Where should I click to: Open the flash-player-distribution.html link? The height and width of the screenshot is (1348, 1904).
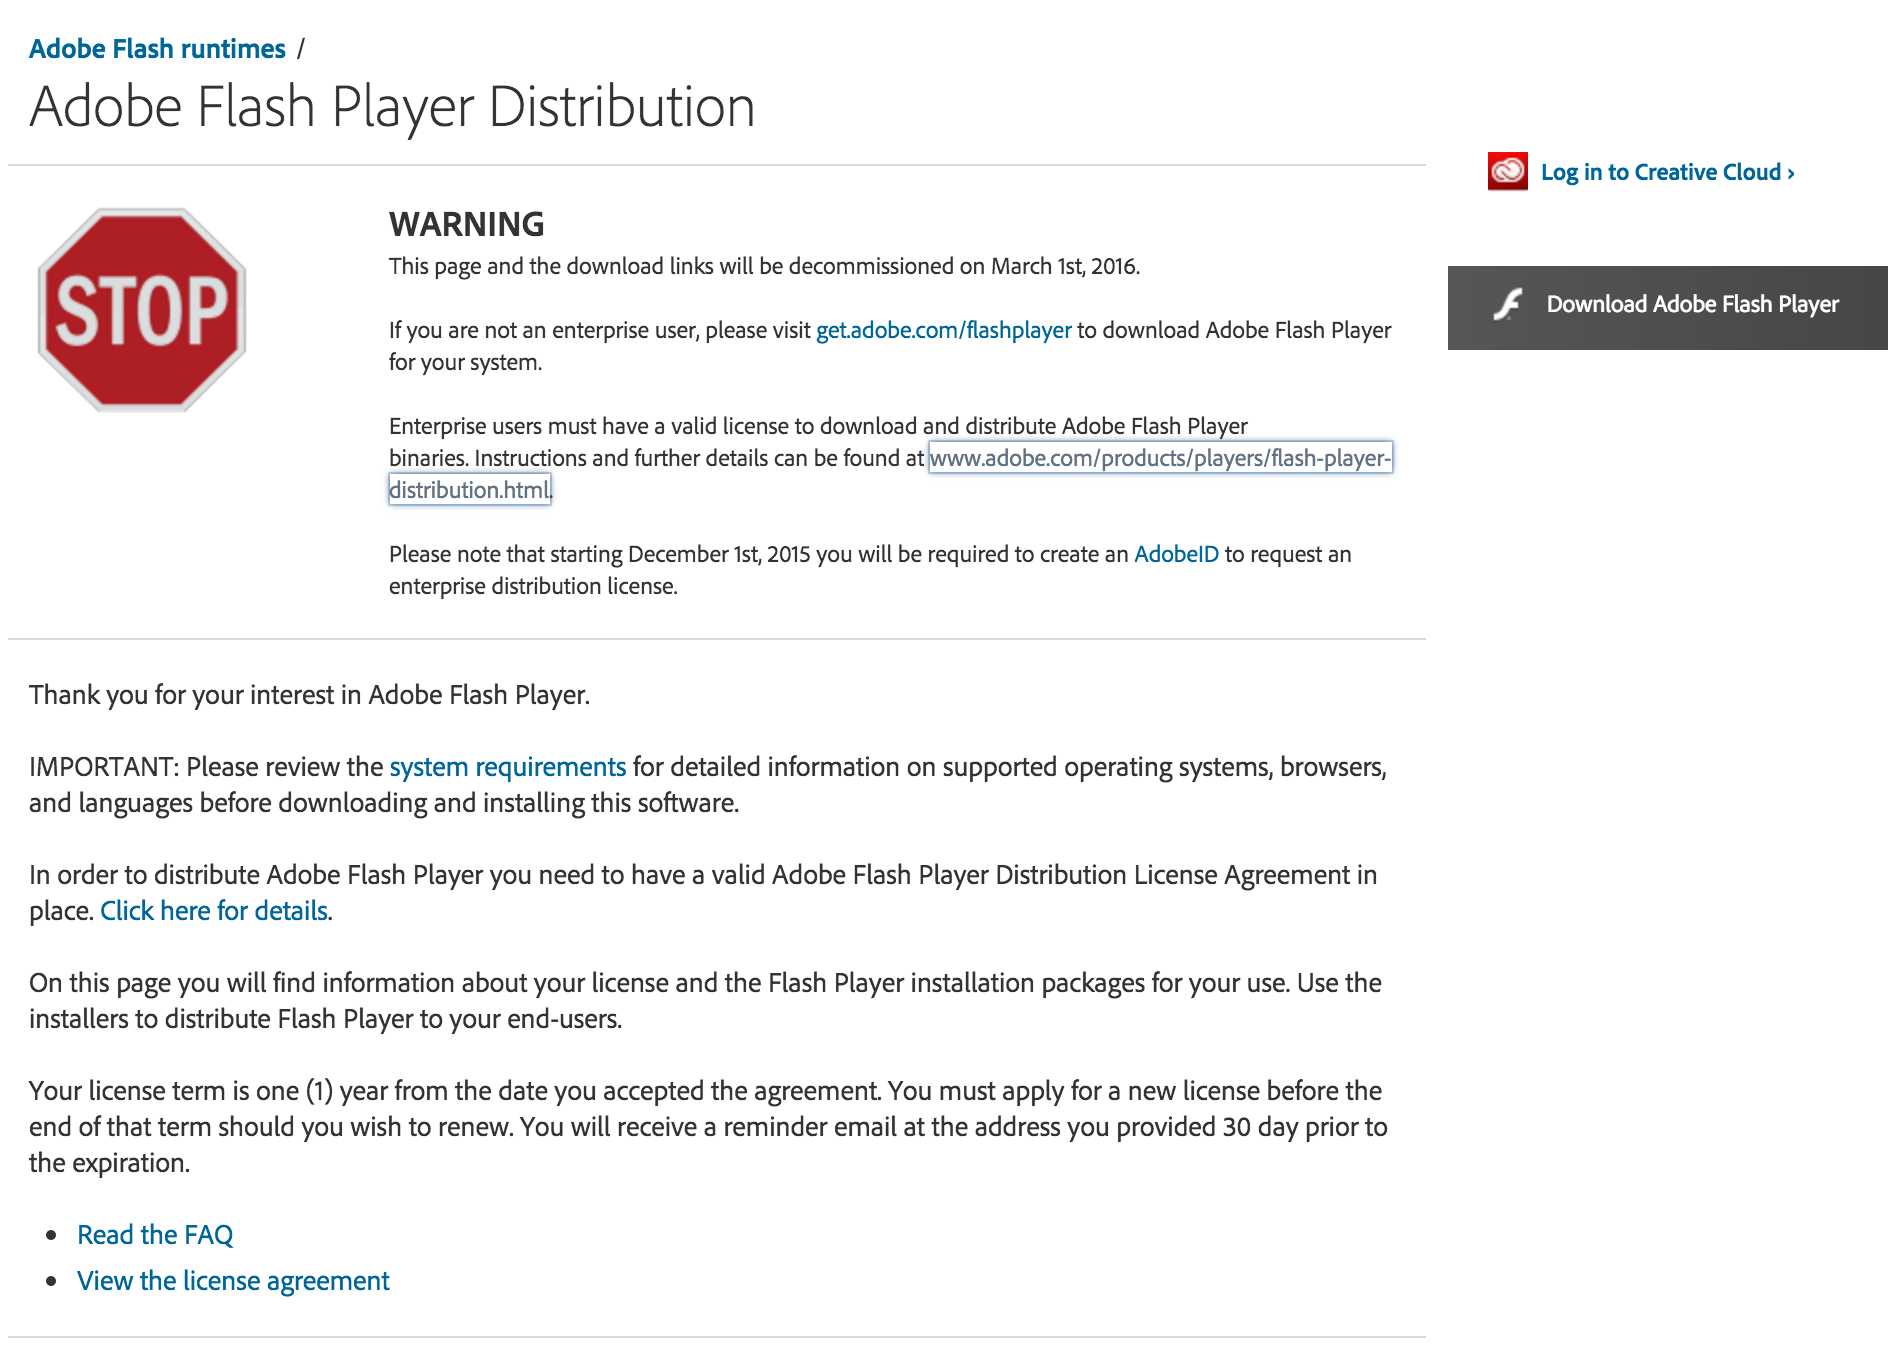pos(1160,459)
